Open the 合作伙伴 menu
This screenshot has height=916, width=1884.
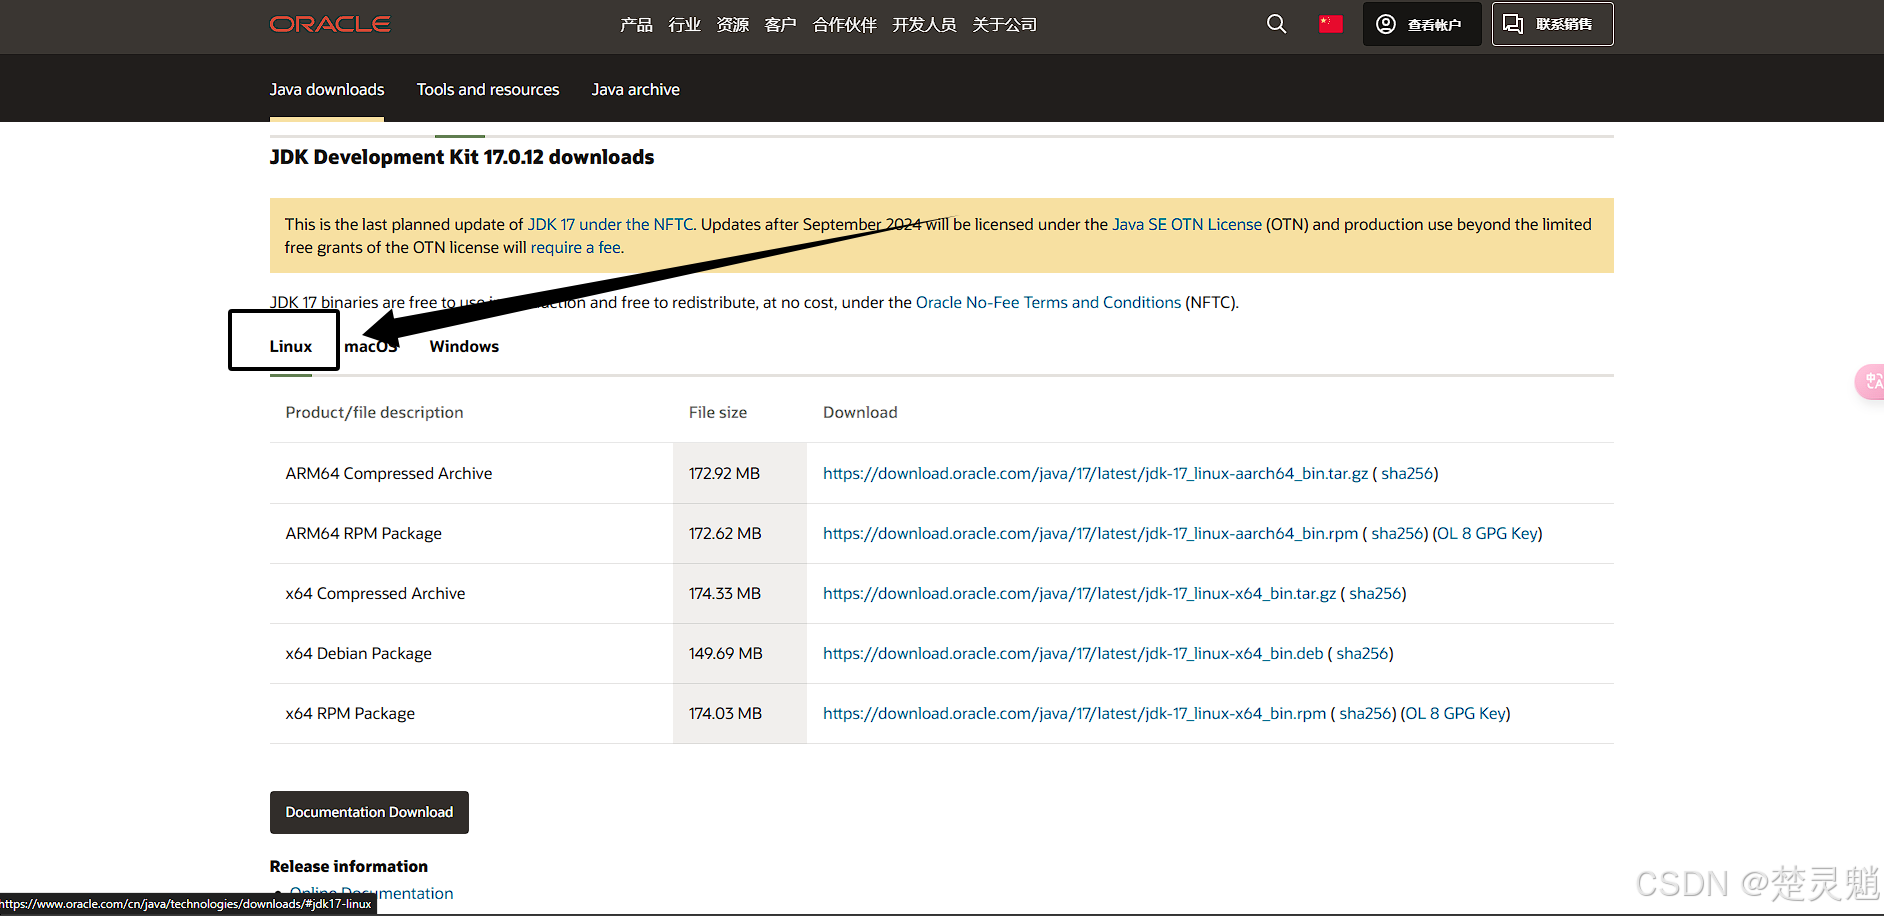pos(844,25)
